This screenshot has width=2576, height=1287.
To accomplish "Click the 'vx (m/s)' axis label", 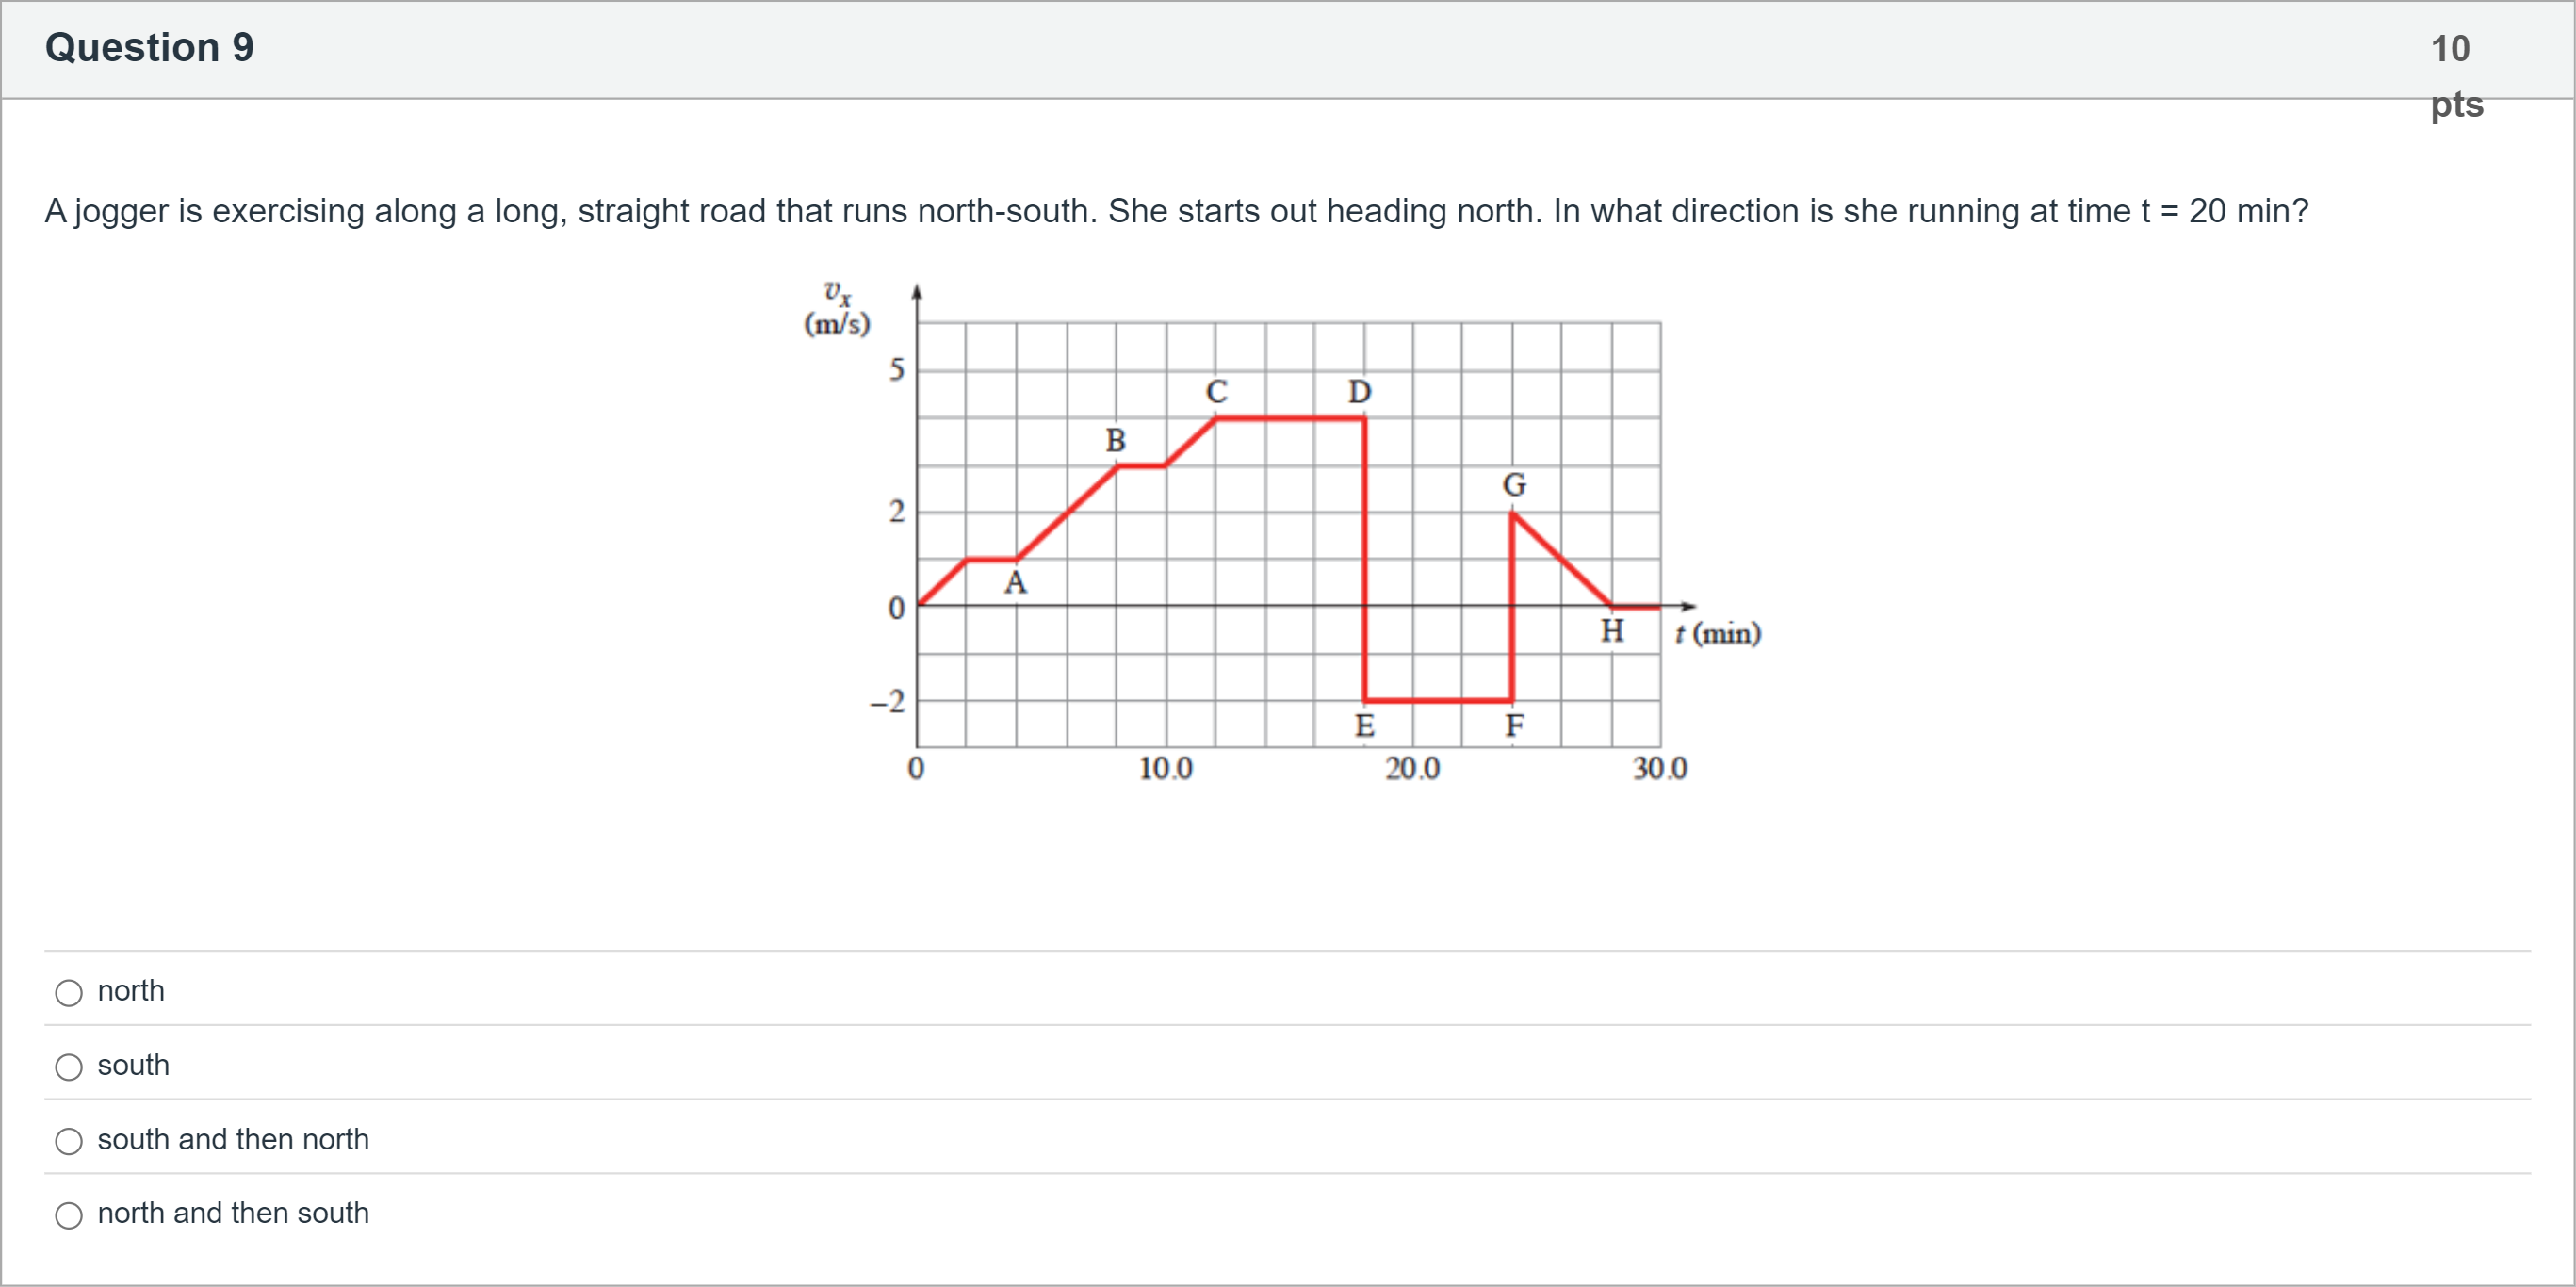I will click(x=837, y=309).
